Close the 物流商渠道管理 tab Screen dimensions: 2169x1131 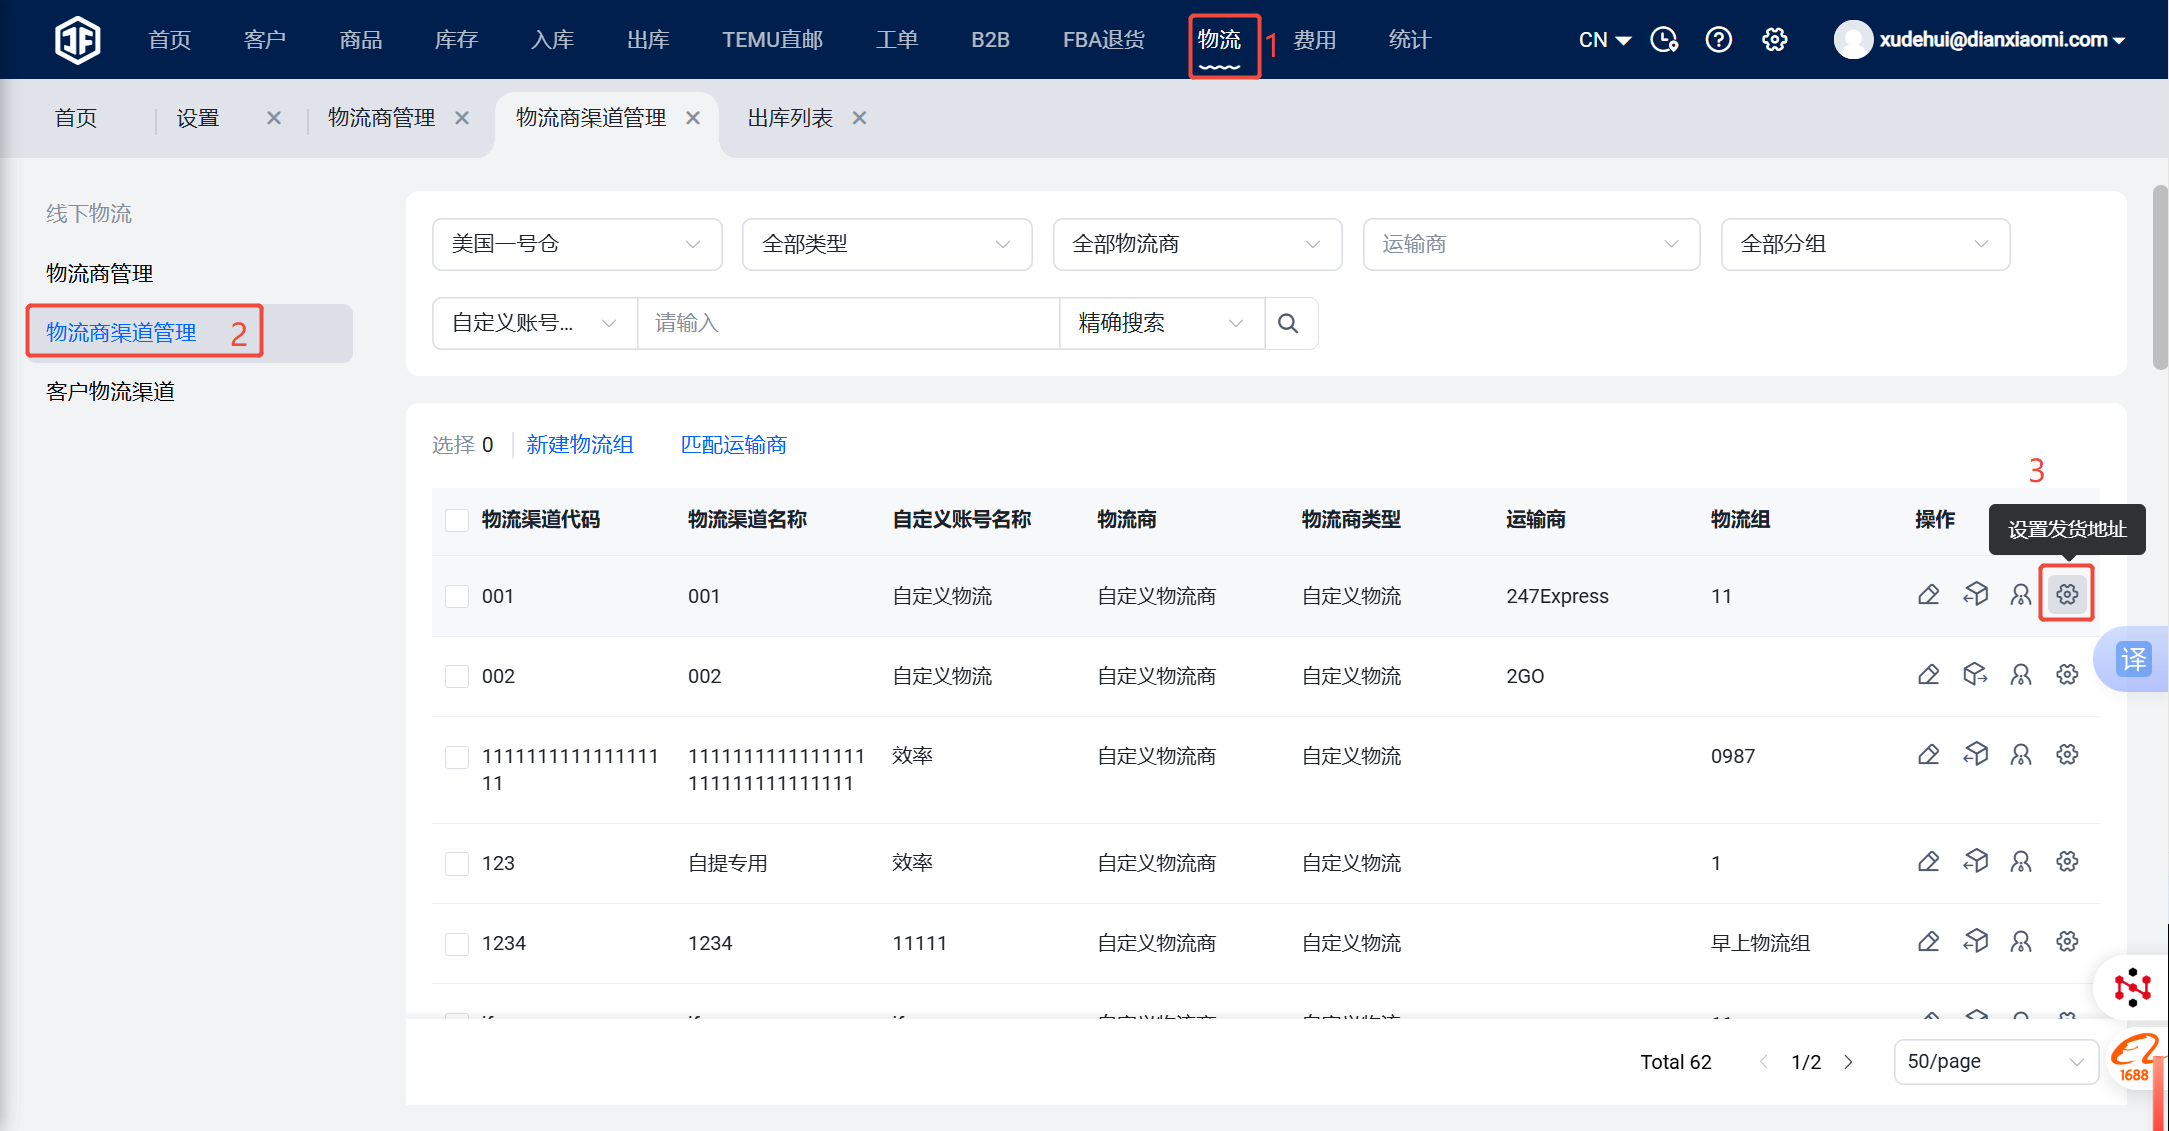(x=693, y=118)
